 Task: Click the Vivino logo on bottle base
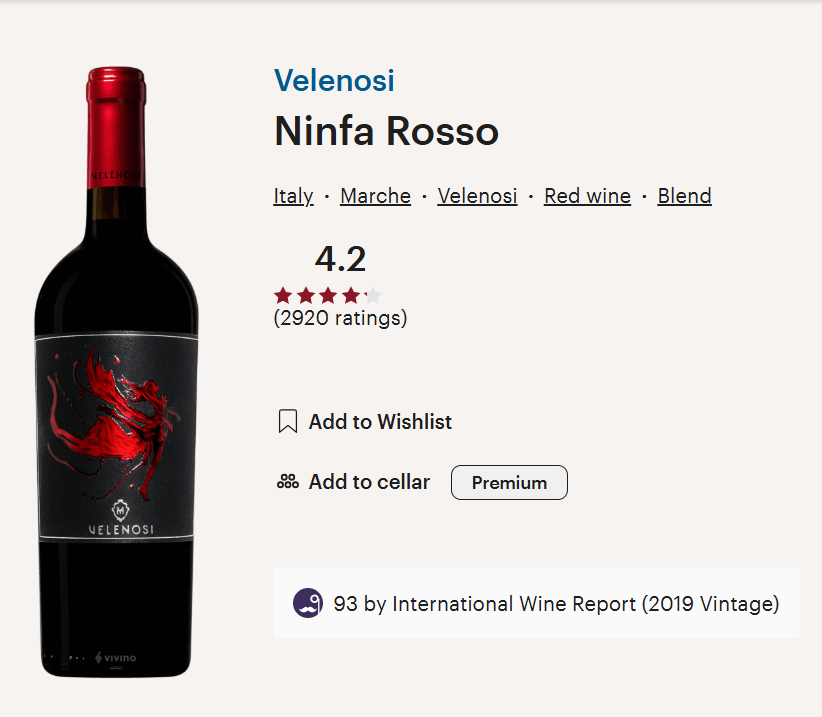click(x=115, y=657)
